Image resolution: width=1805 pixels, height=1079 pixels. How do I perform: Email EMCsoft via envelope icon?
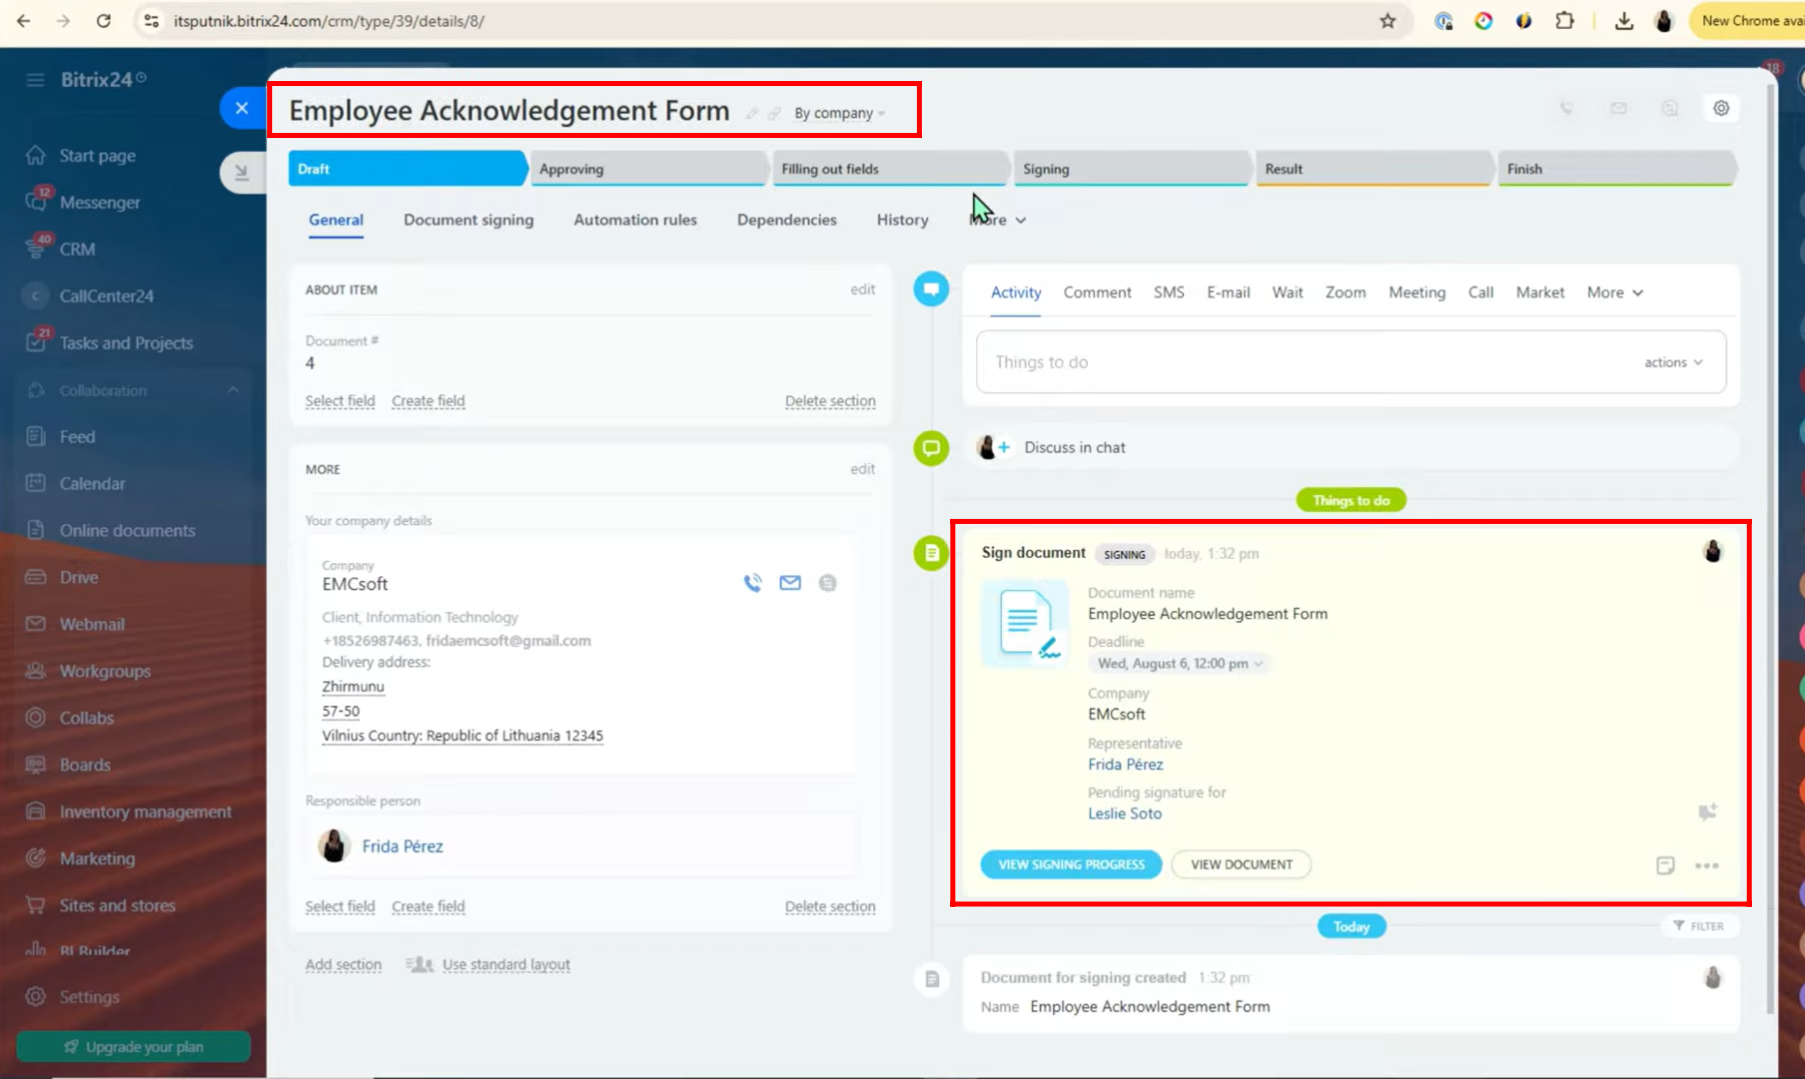790,583
